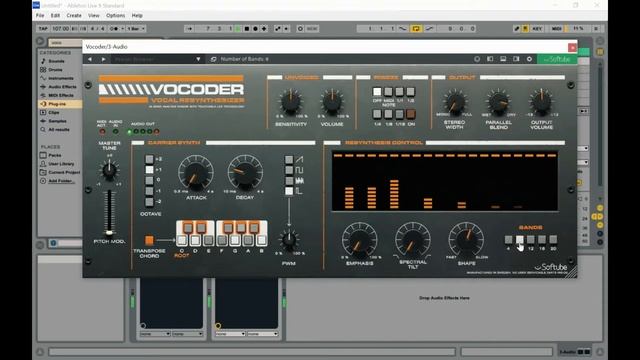Open the 1 Bar quantization dropdown

[x=136, y=29]
